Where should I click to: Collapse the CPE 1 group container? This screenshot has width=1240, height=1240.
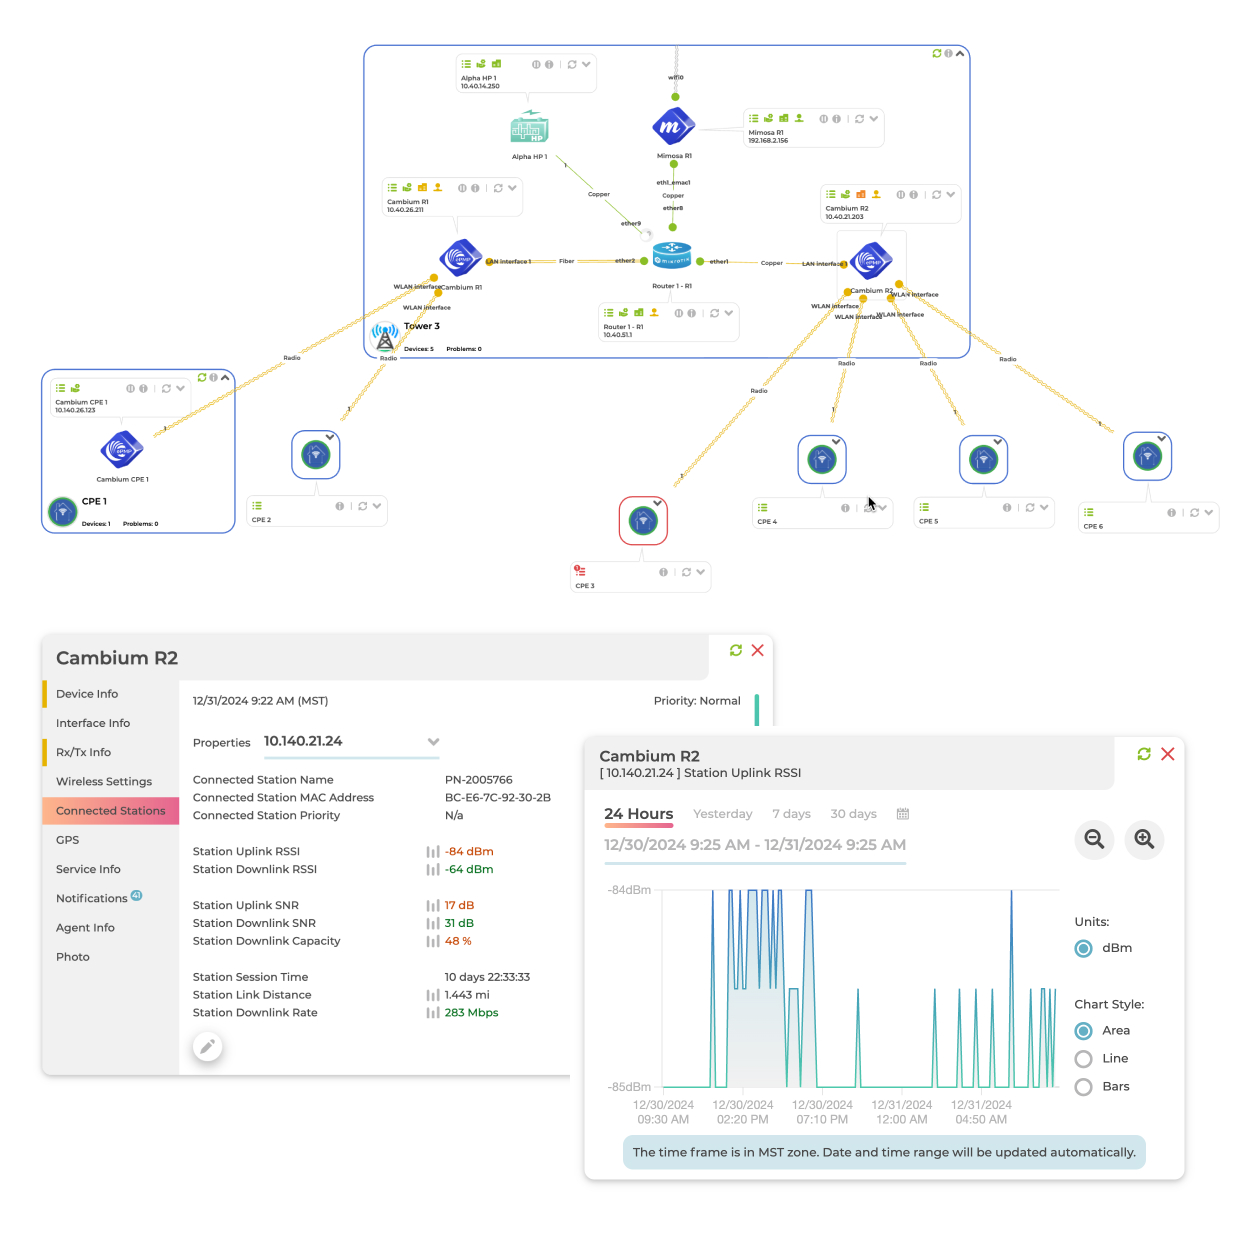tap(225, 377)
